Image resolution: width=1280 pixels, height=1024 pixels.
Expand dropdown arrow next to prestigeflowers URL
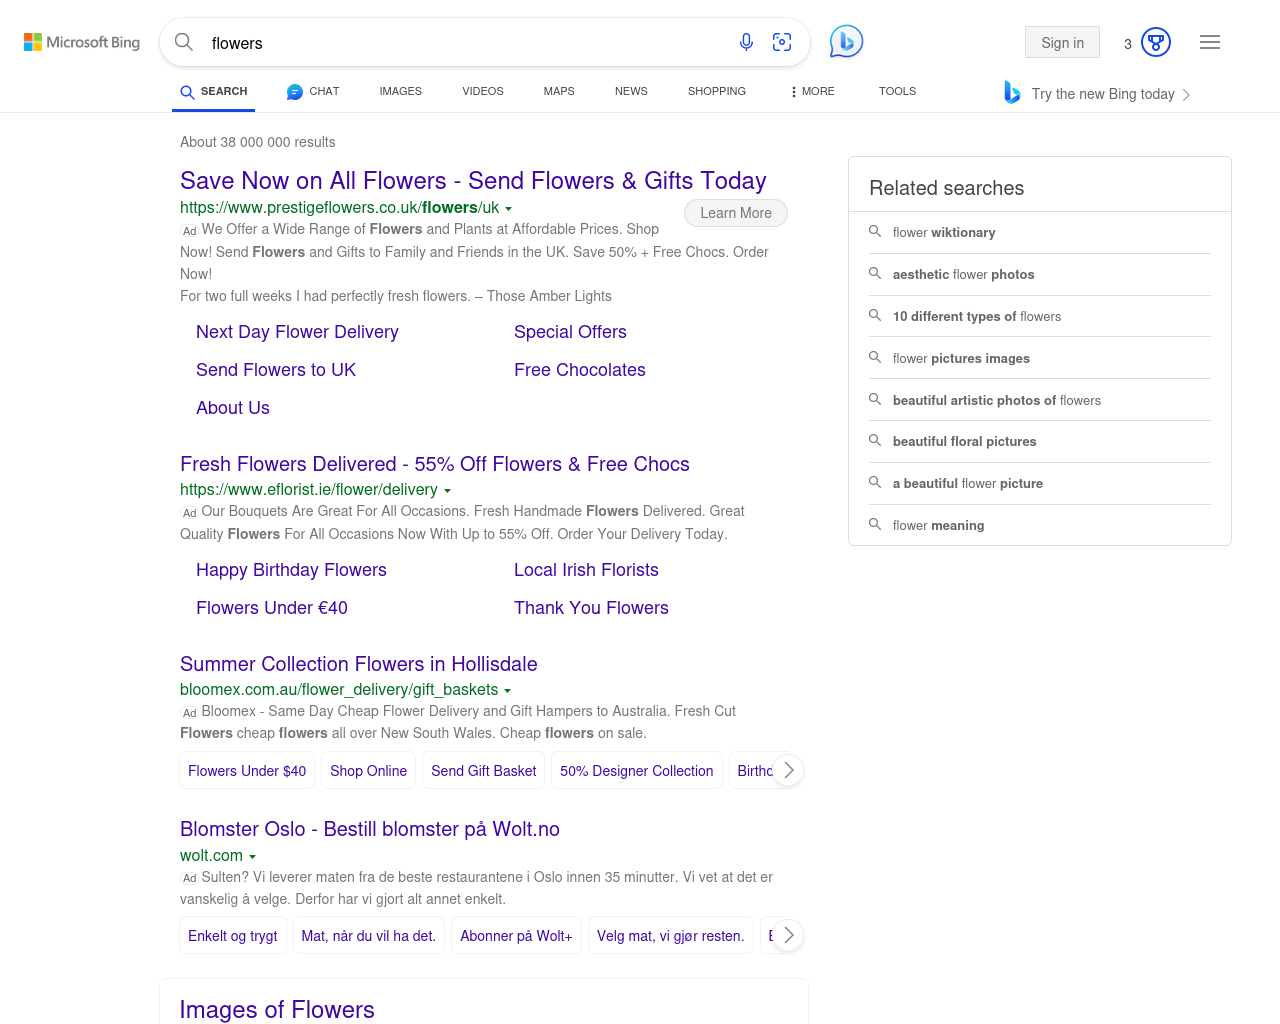coord(508,209)
